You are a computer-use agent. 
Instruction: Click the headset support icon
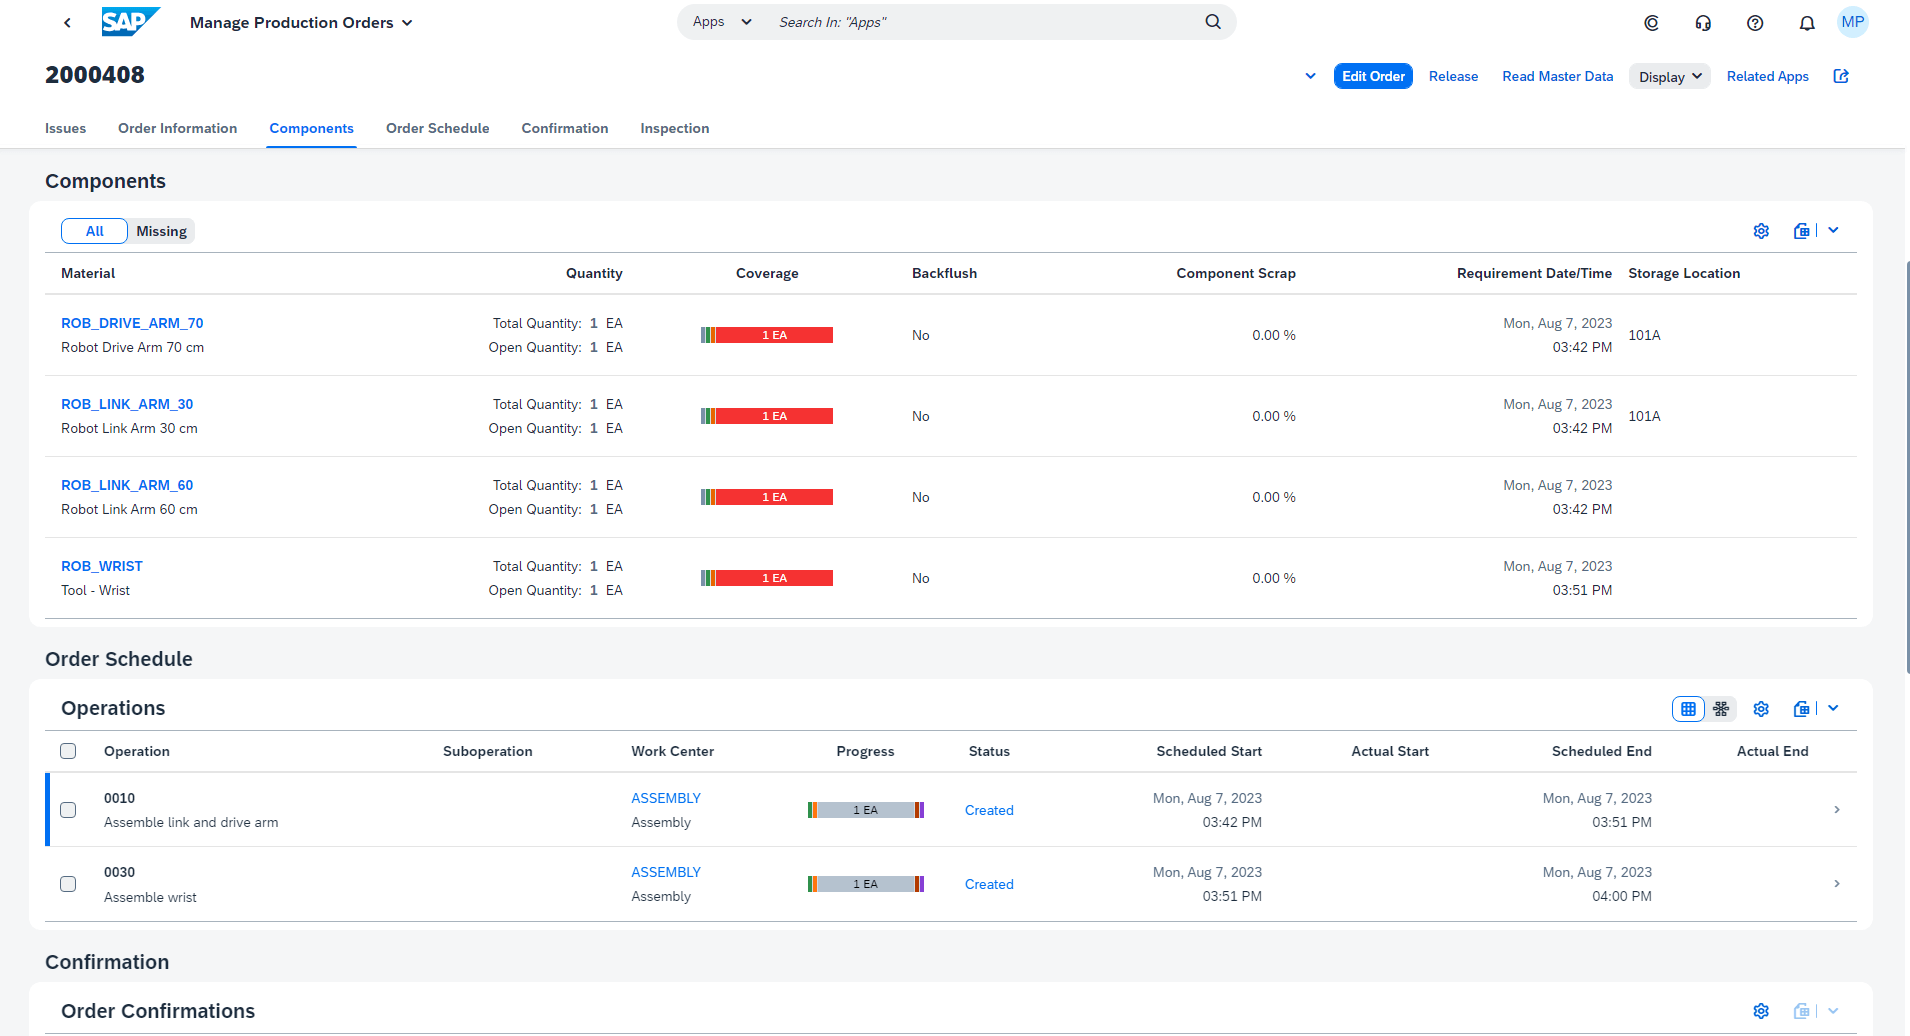1703,22
